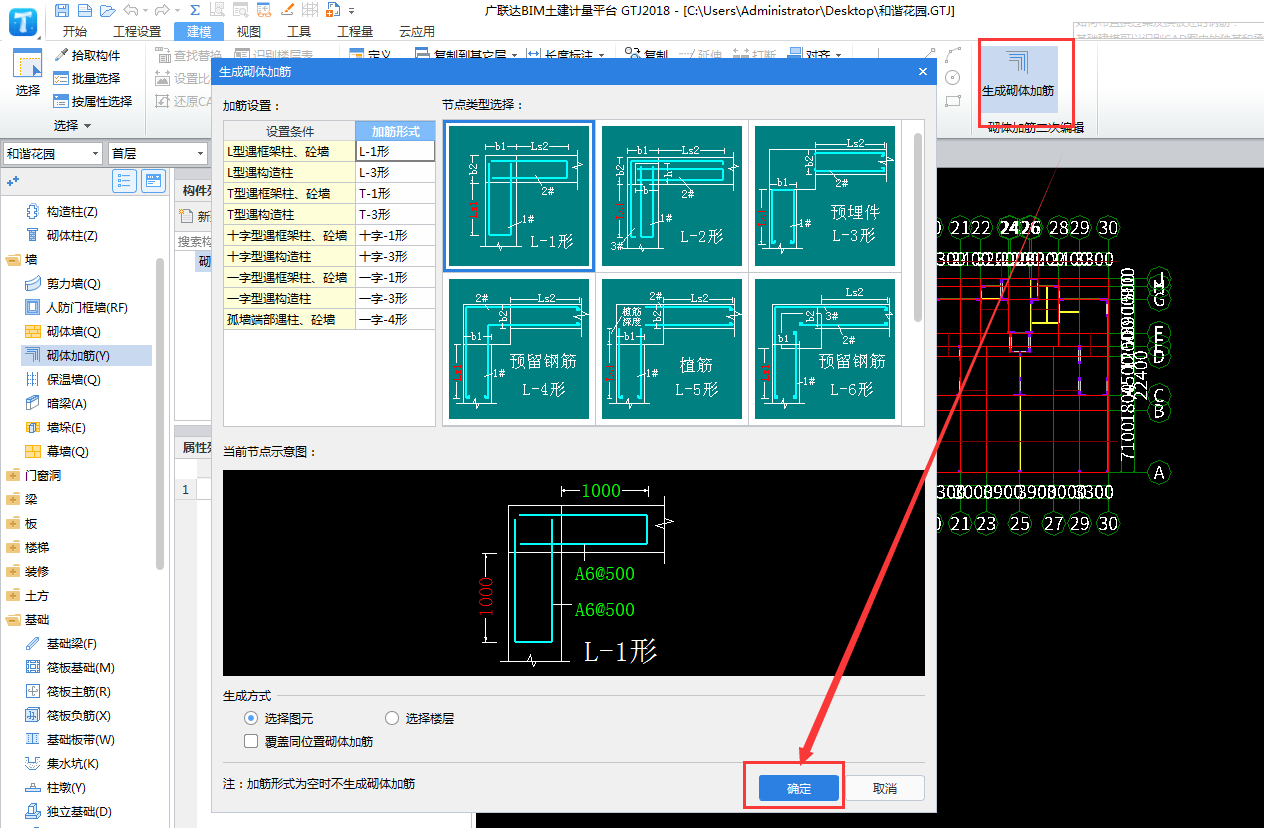1264x828 pixels.
Task: Close the 生成砌体加筋 dialog
Action: pos(923,71)
